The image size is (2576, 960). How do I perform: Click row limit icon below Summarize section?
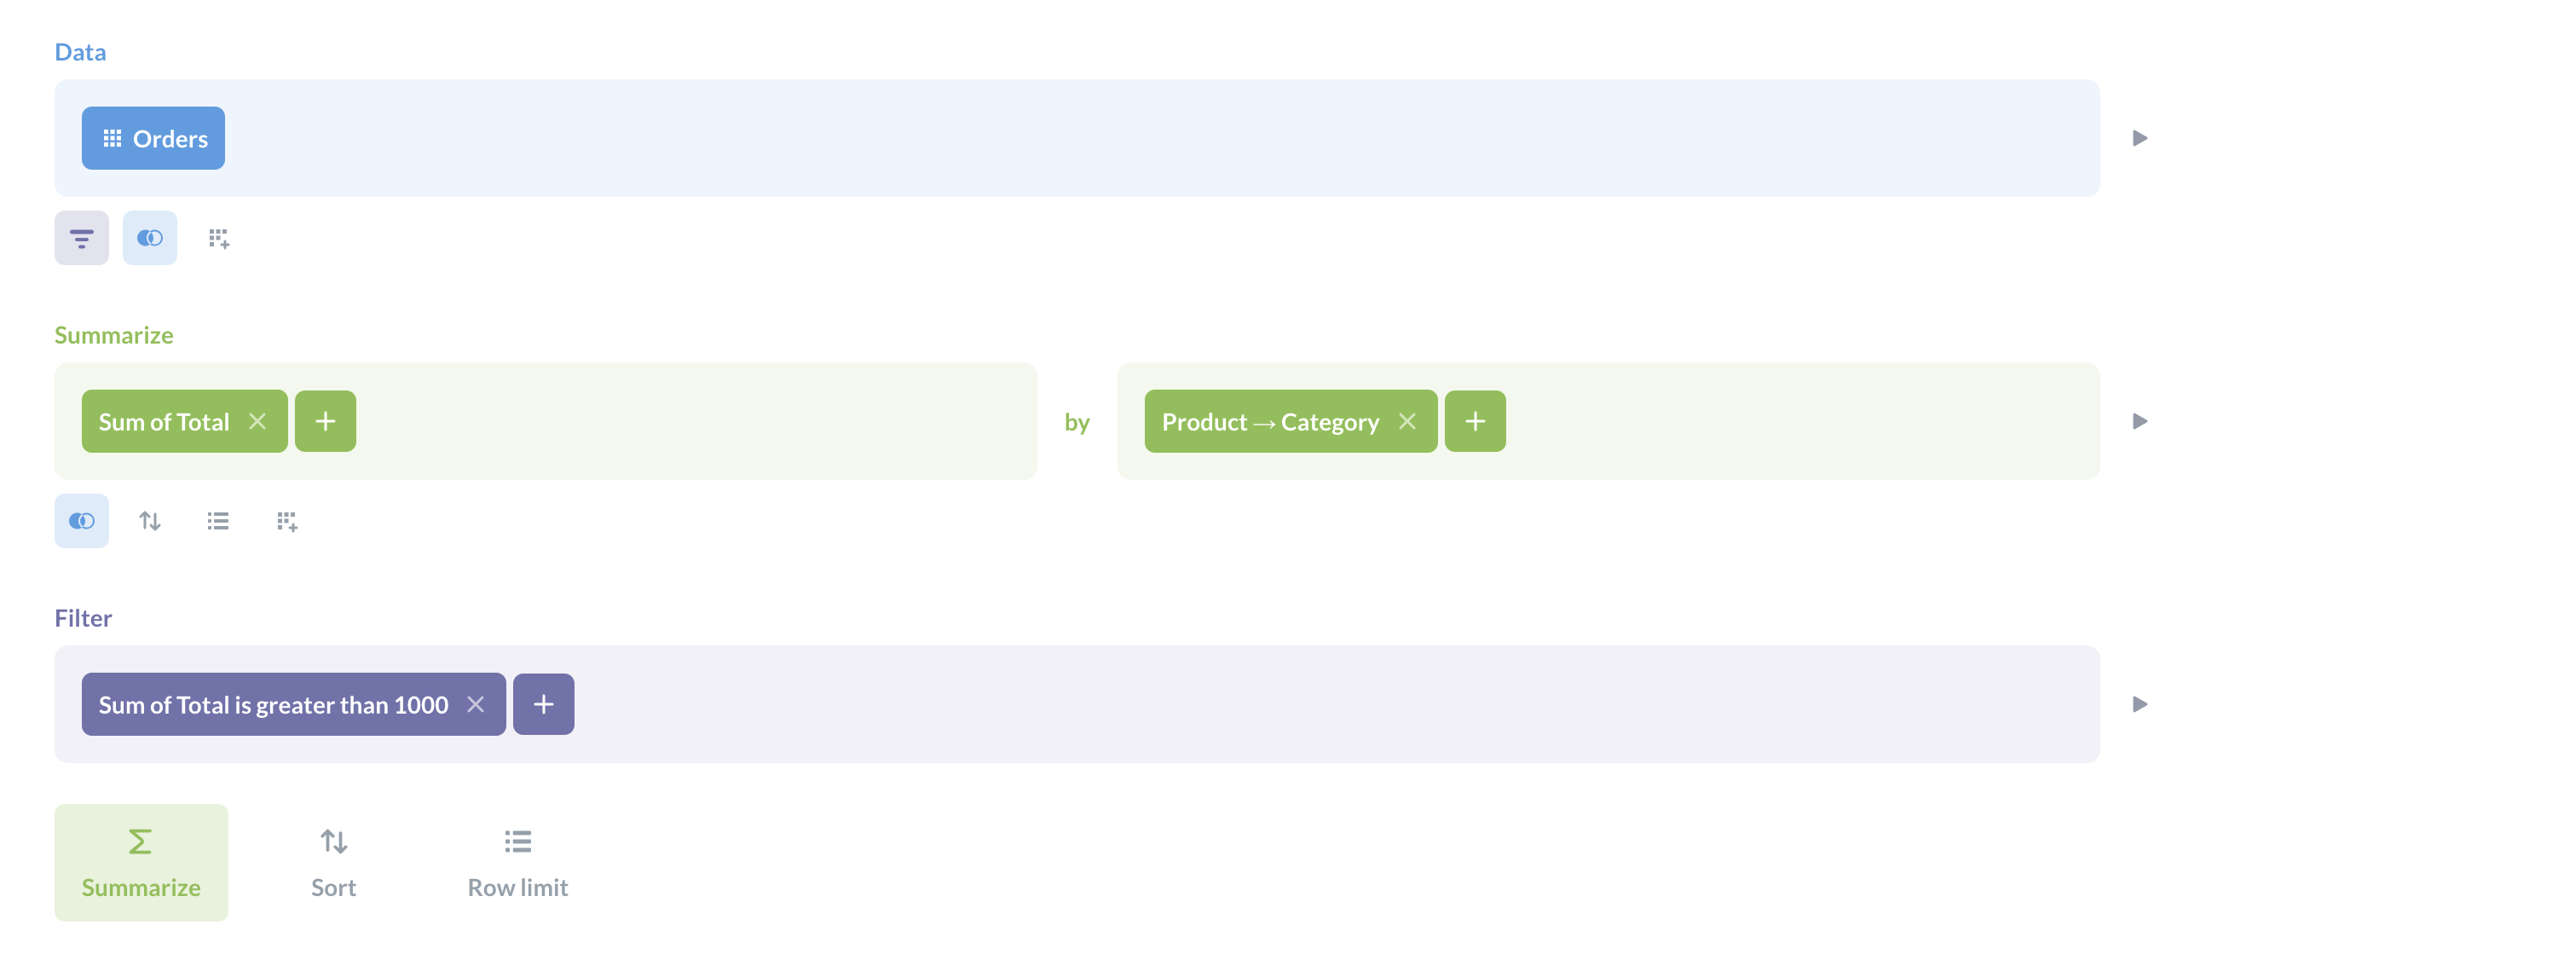click(x=218, y=521)
